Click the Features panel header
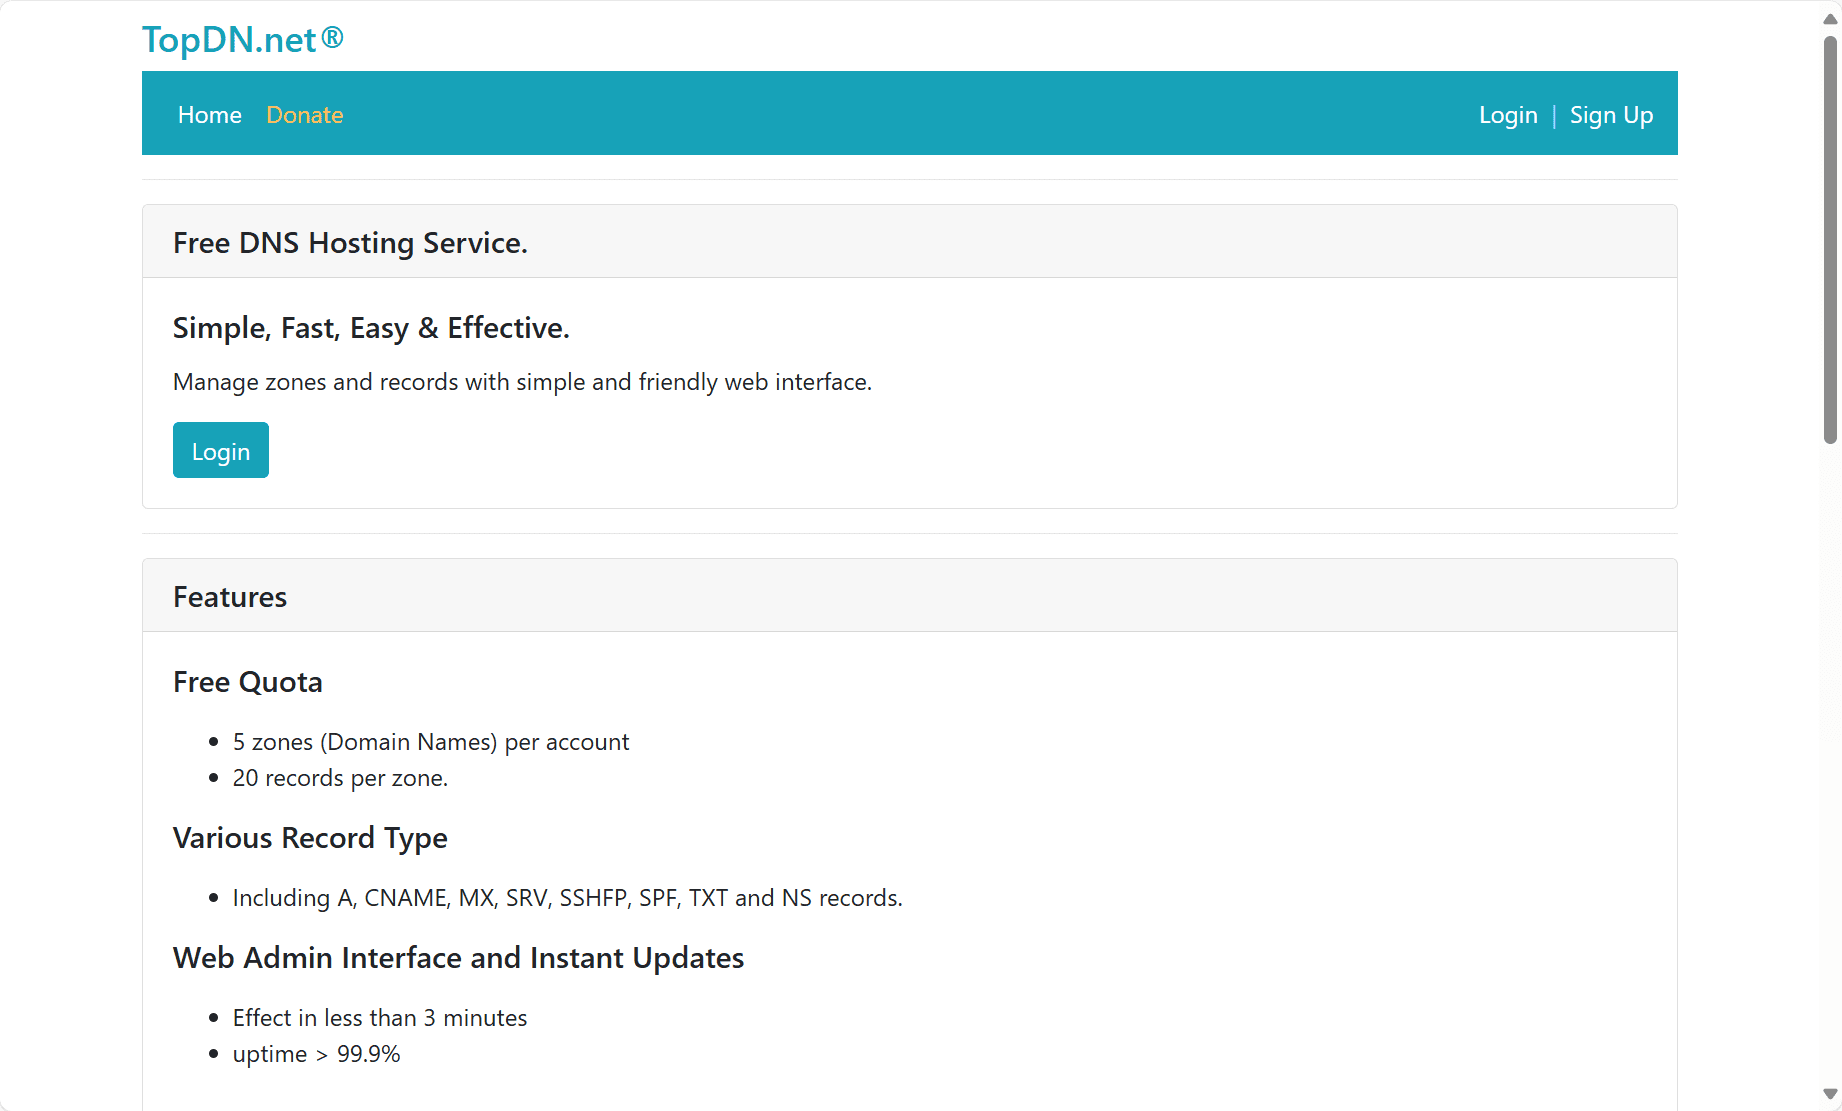The image size is (1842, 1111). click(230, 597)
